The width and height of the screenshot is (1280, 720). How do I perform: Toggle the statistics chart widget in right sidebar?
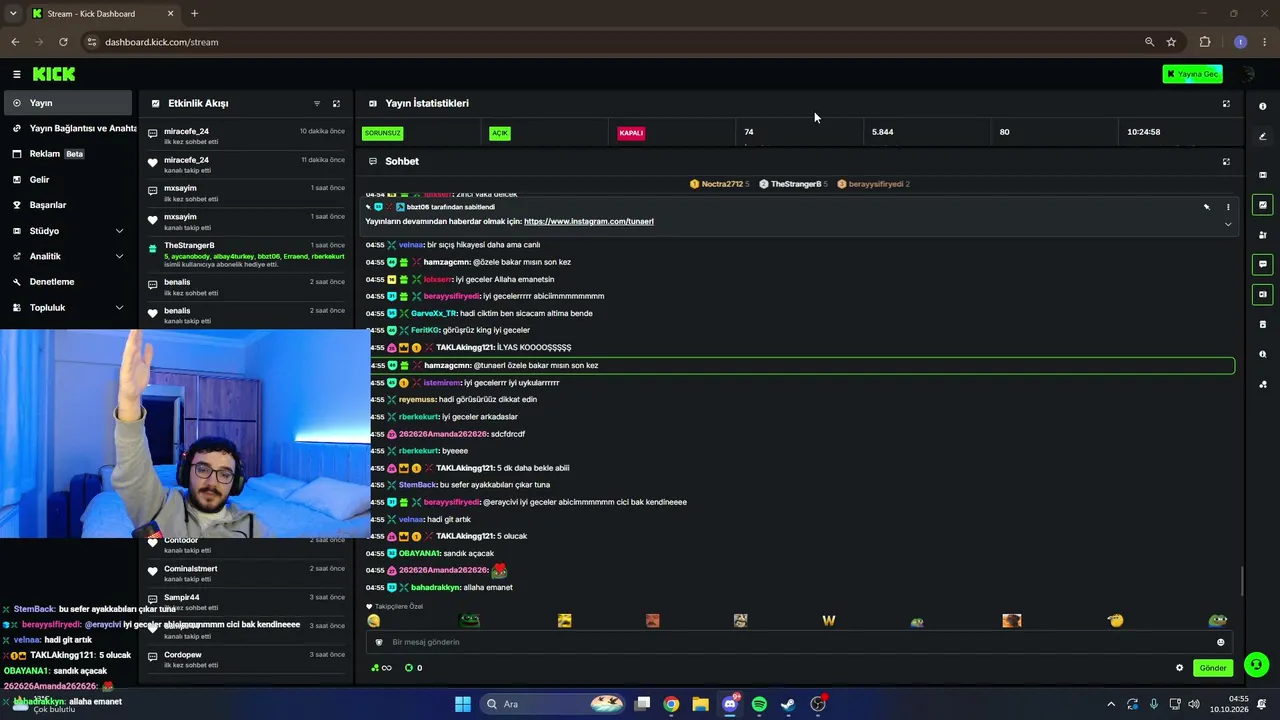(x=1262, y=205)
